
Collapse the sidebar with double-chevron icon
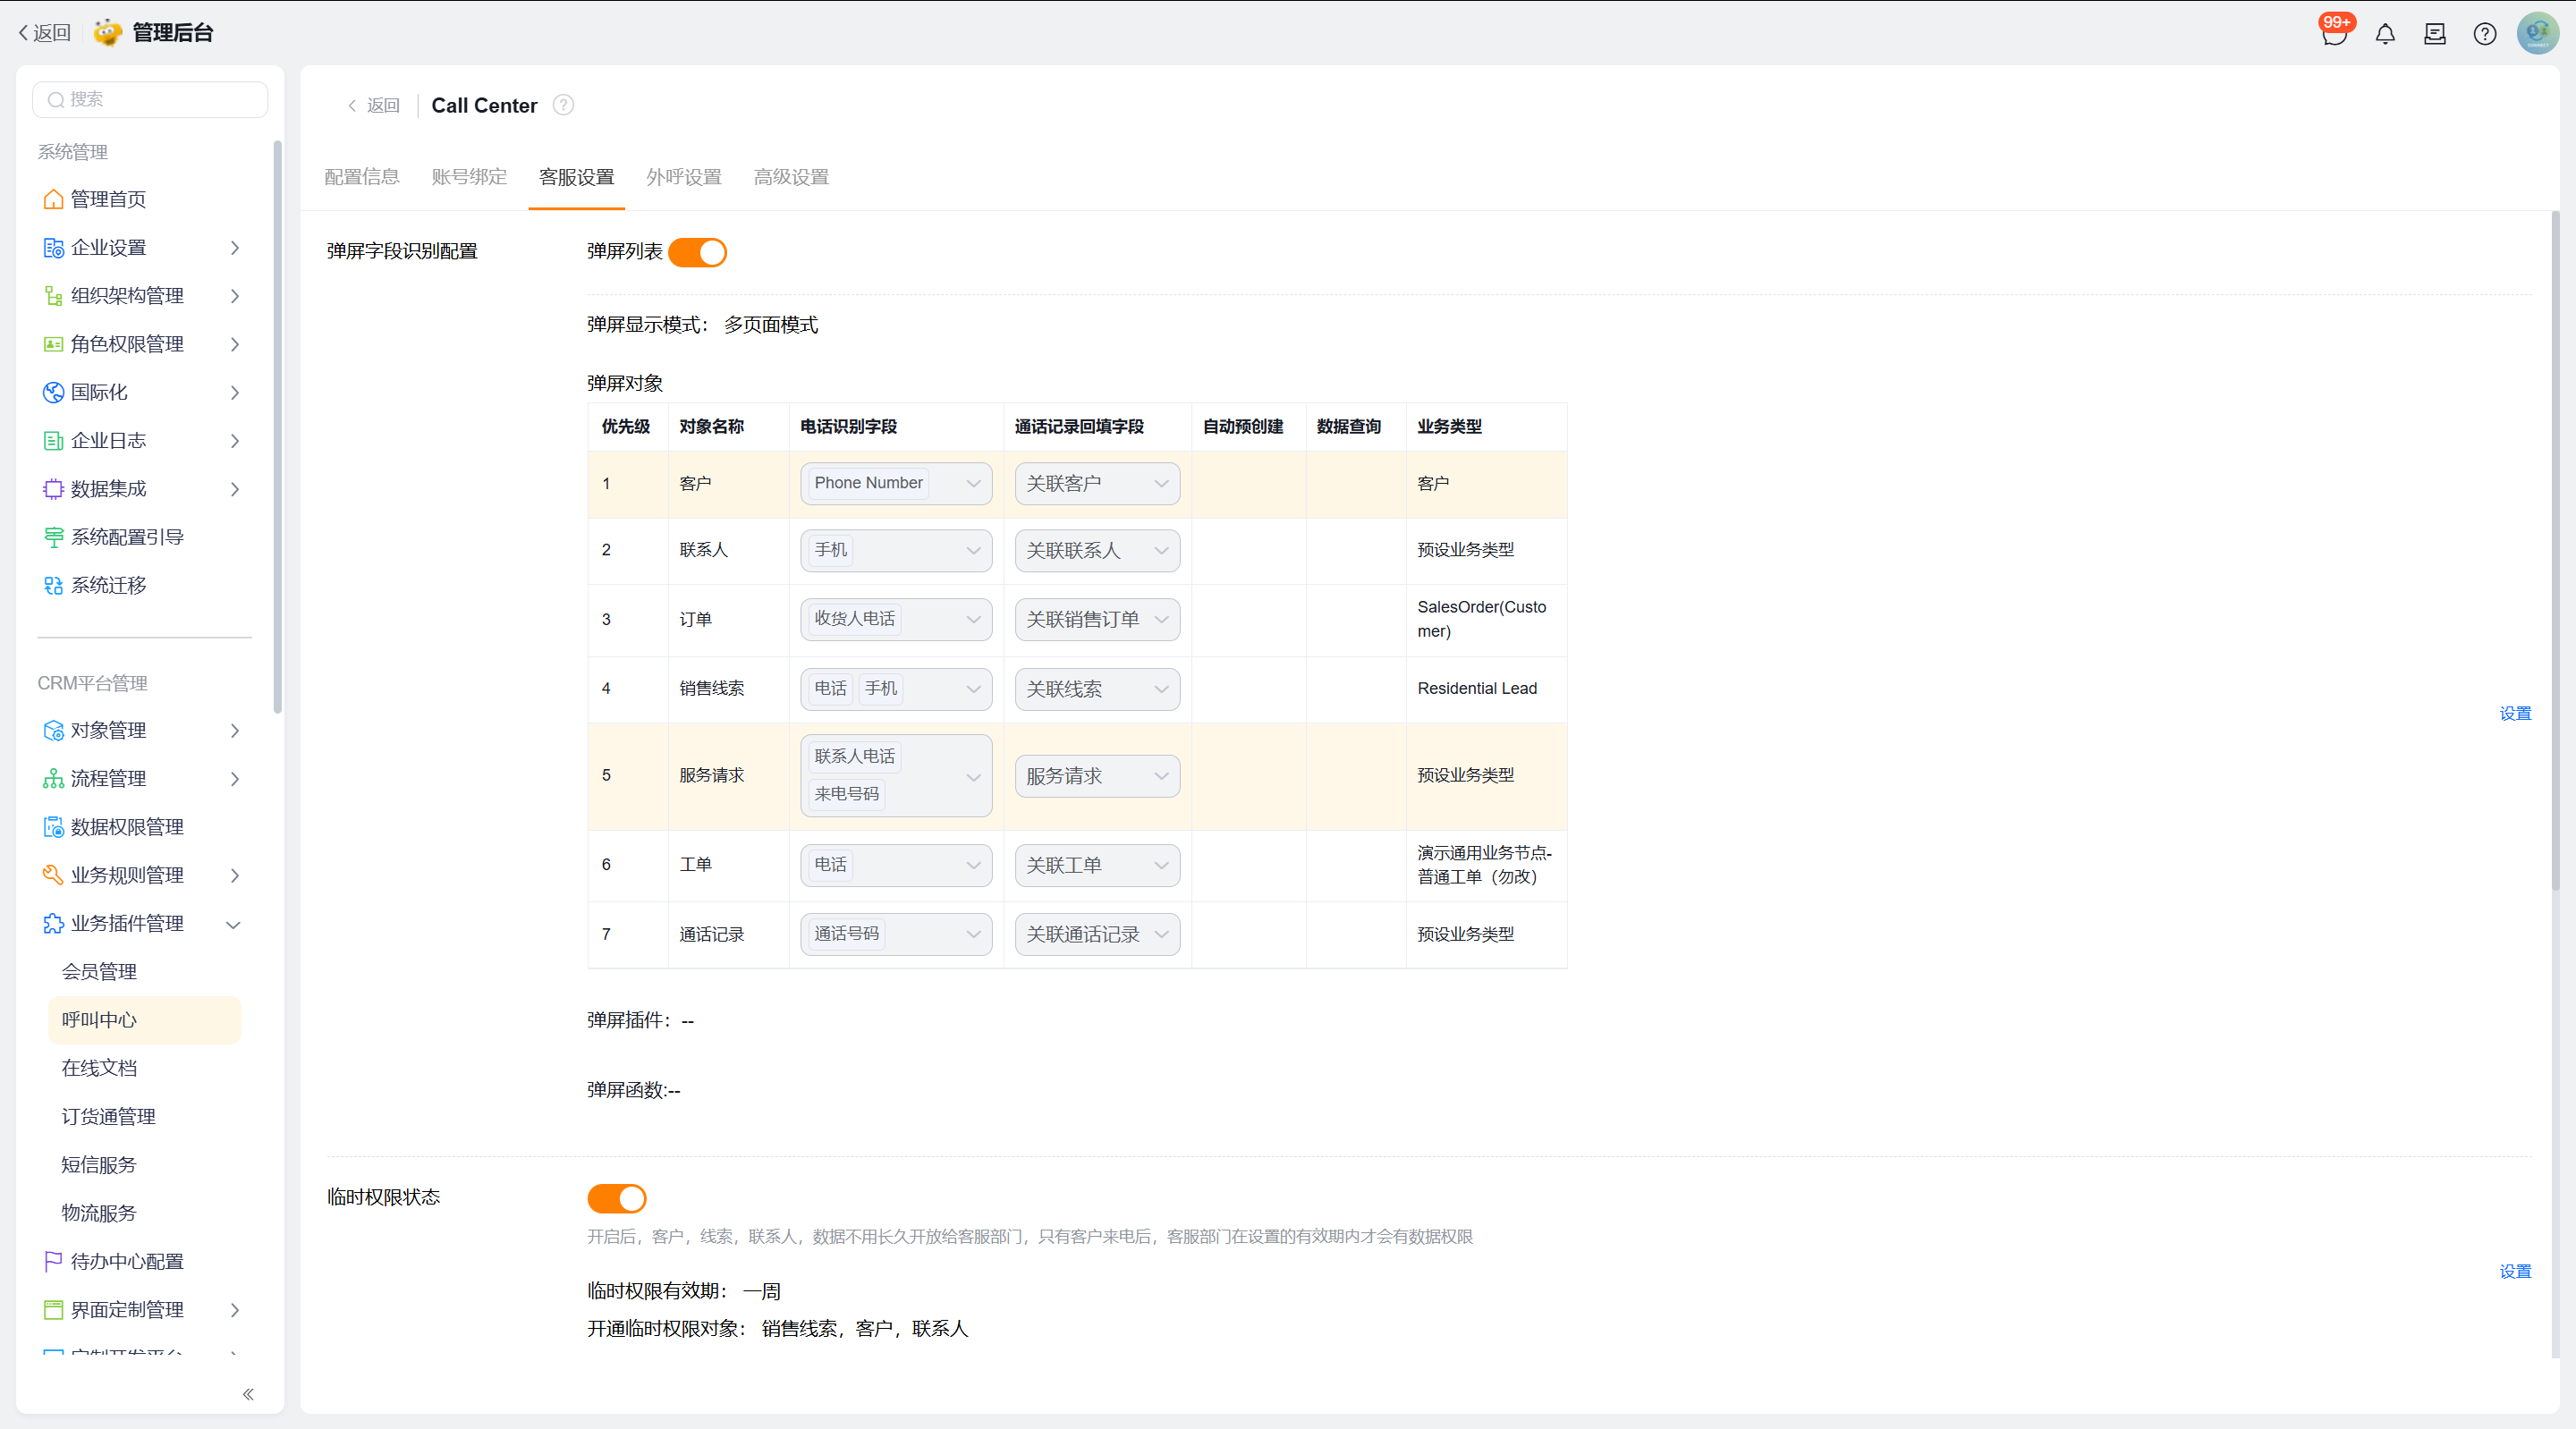click(248, 1394)
